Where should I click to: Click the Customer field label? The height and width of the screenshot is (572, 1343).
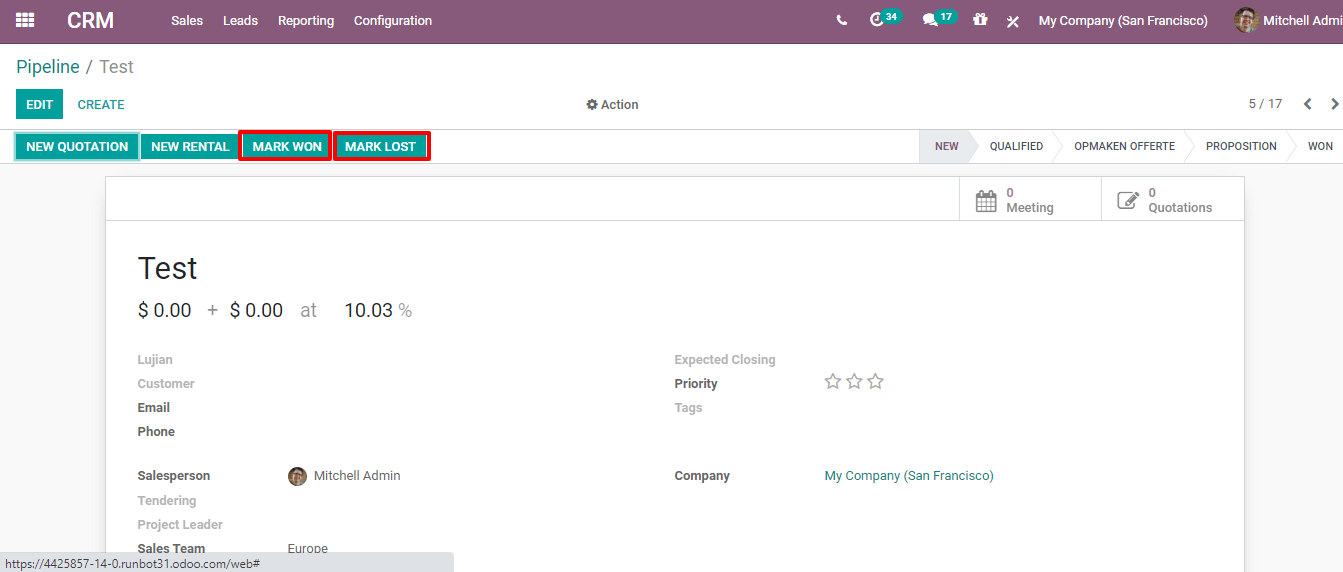click(x=166, y=384)
